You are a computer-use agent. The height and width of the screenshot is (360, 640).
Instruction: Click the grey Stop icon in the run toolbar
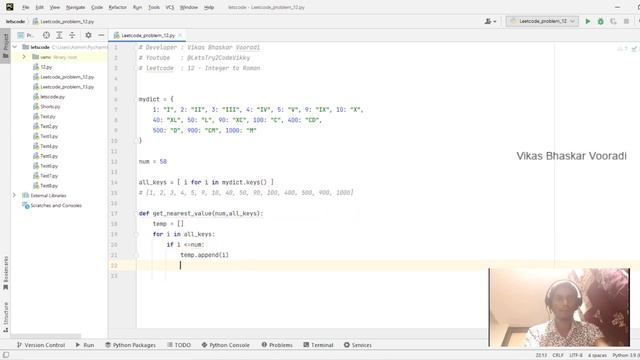pos(626,21)
